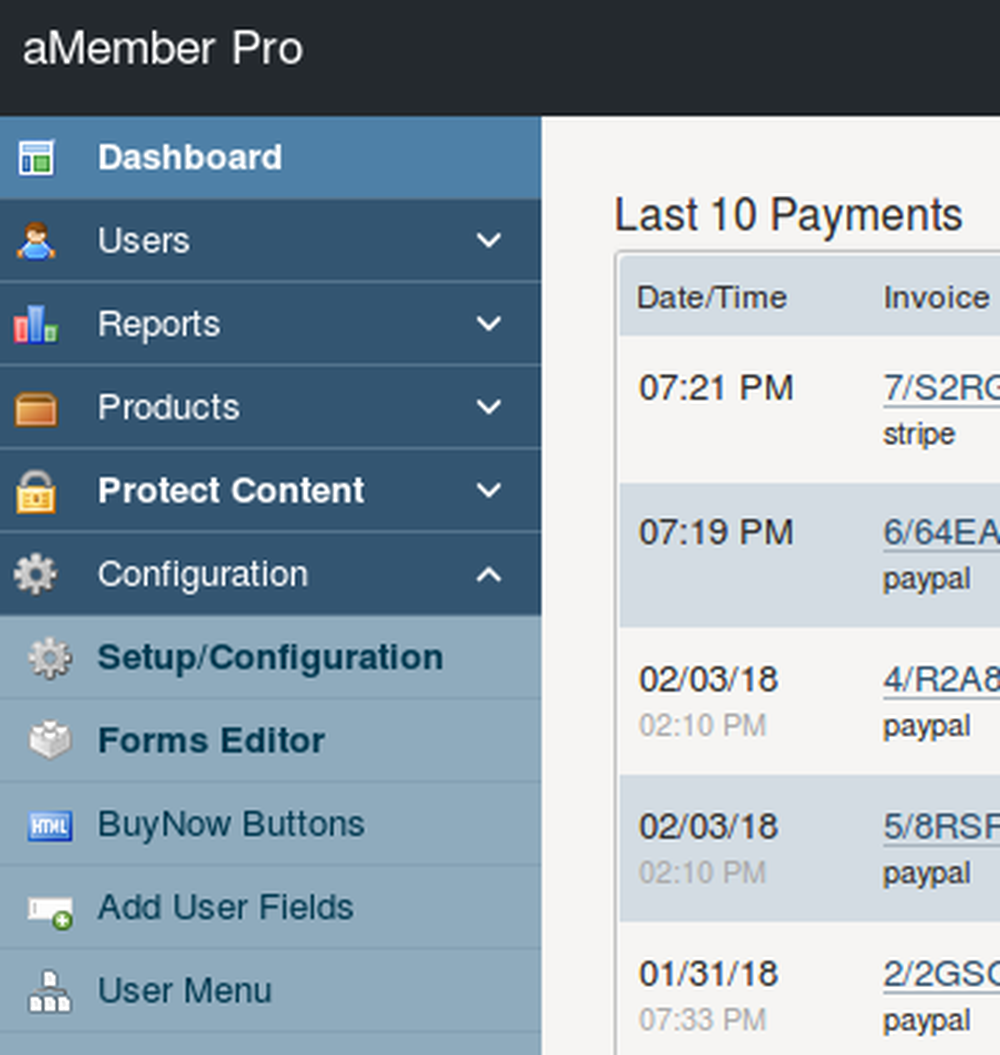Click the User Menu sitemap icon
Viewport: 1000px width, 1055px height.
(50, 992)
